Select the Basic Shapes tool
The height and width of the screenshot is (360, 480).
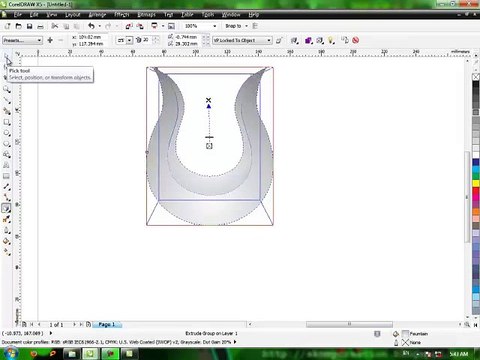(x=6, y=154)
